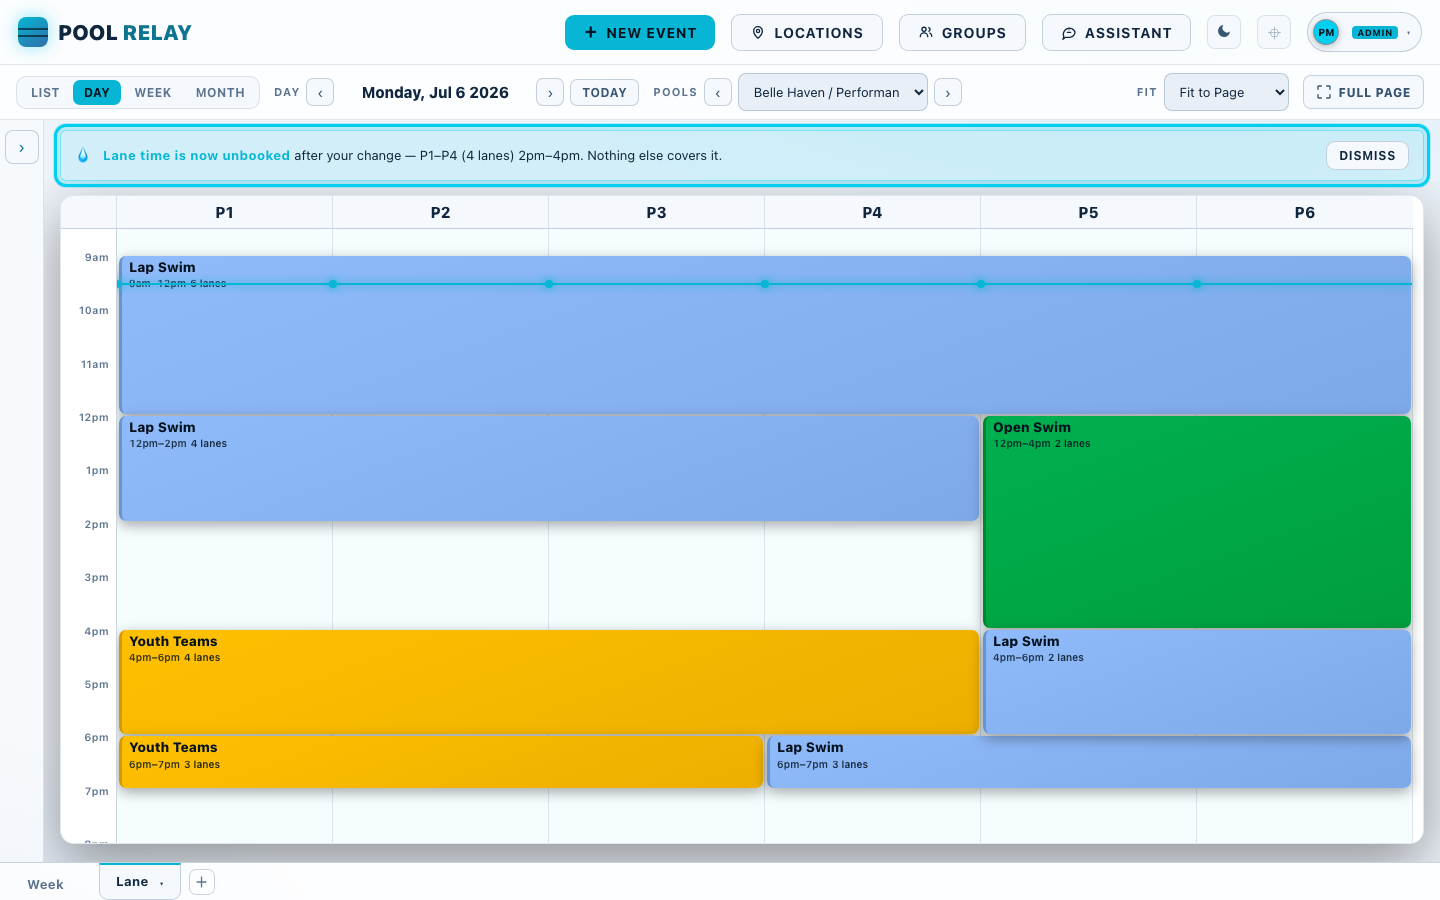Select the Day view tab

point(97,92)
